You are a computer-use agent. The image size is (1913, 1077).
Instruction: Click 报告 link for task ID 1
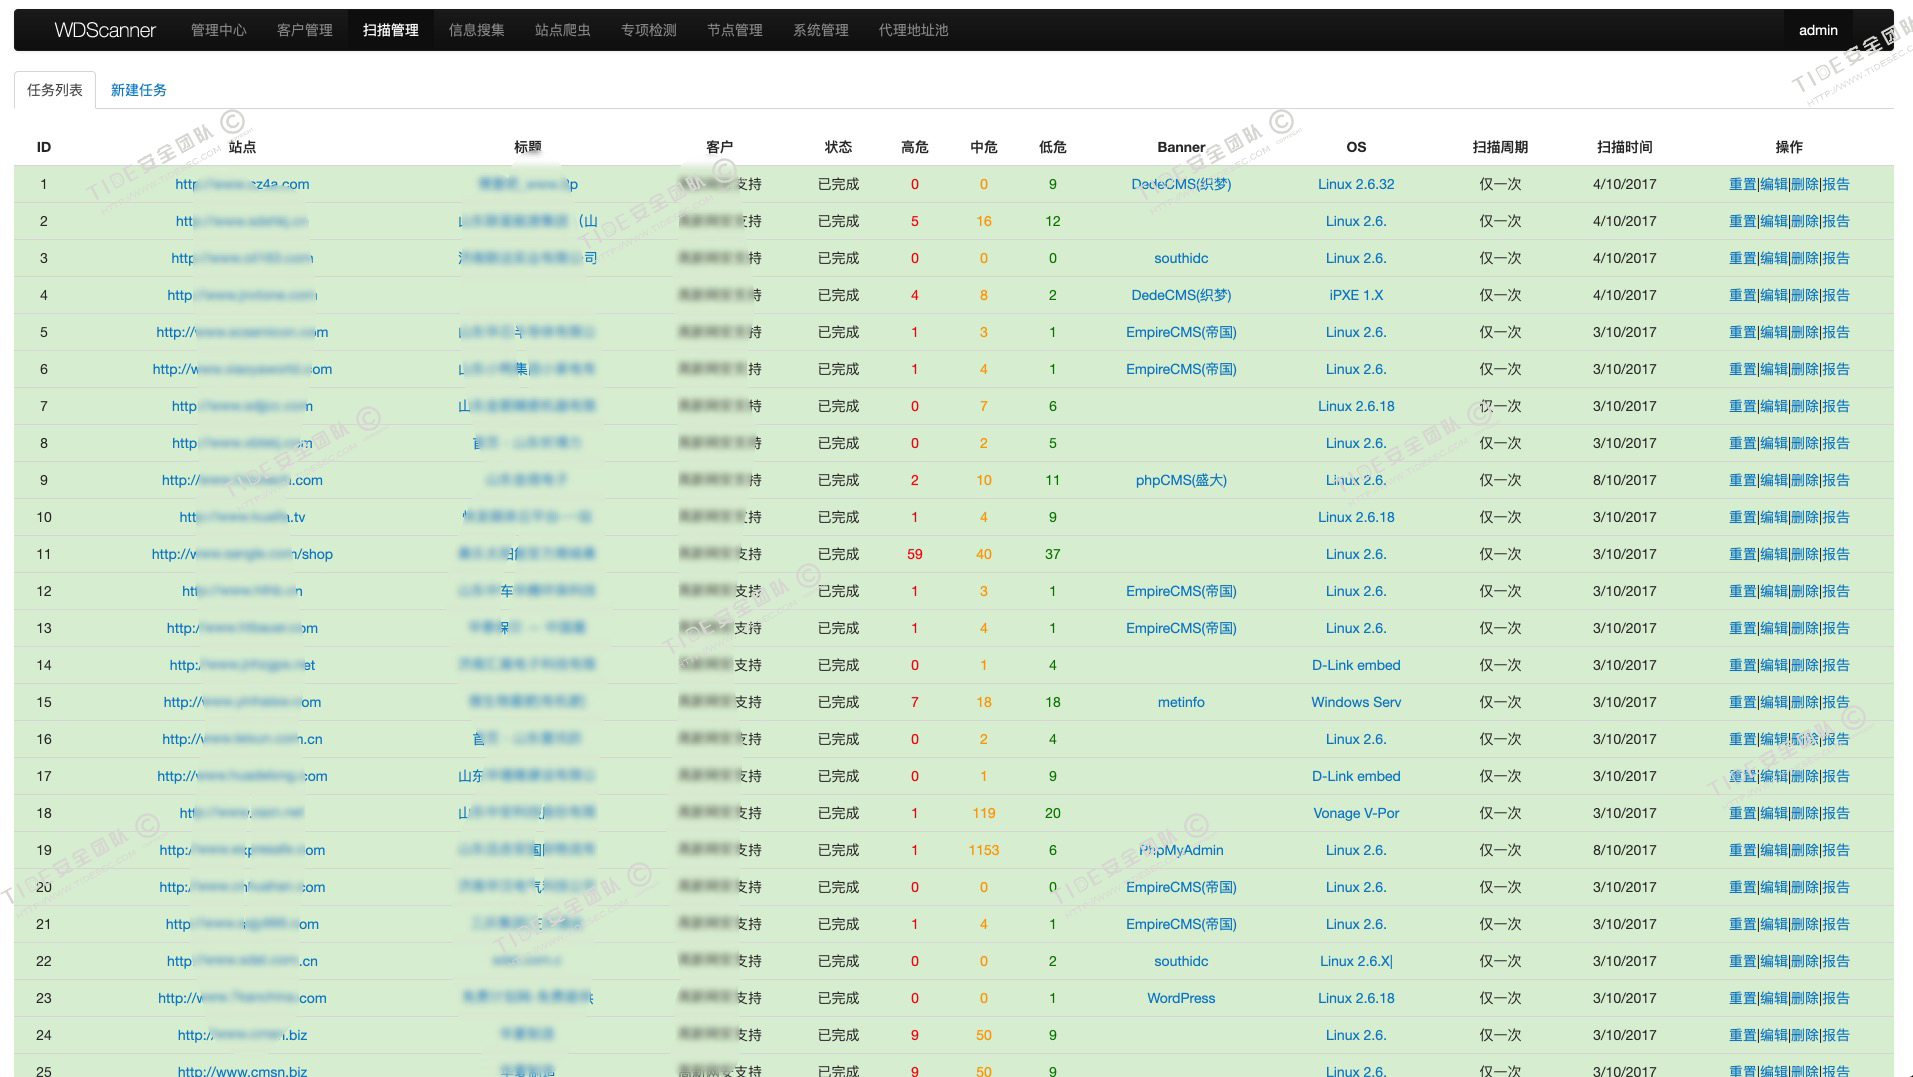click(x=1836, y=184)
